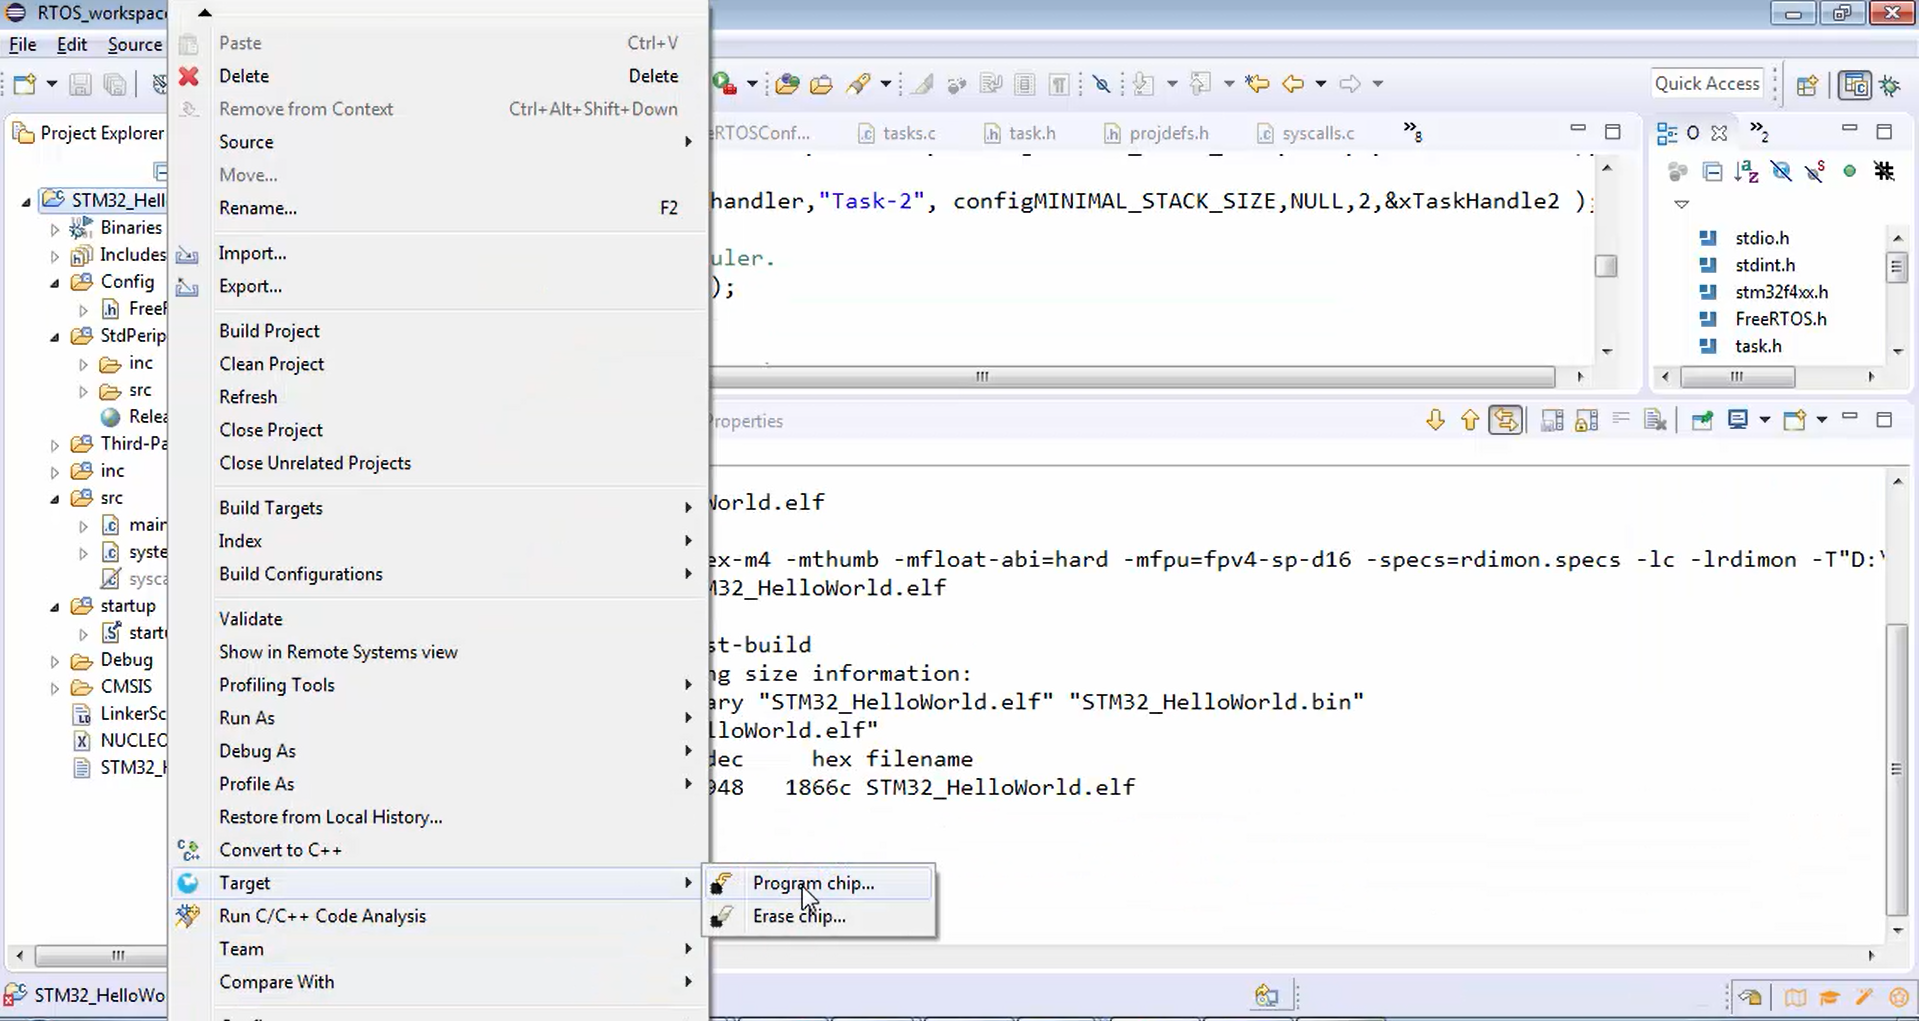
Task: Select Build Project from context menu
Action: click(x=439, y=331)
